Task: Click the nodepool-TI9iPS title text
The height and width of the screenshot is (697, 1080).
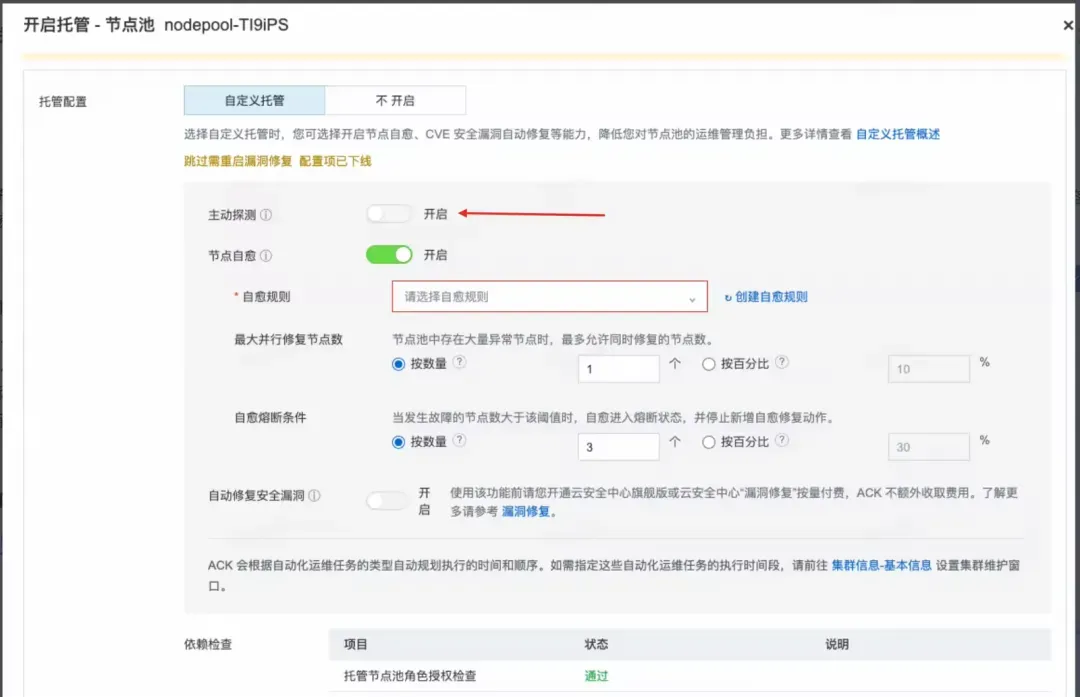Action: (226, 25)
